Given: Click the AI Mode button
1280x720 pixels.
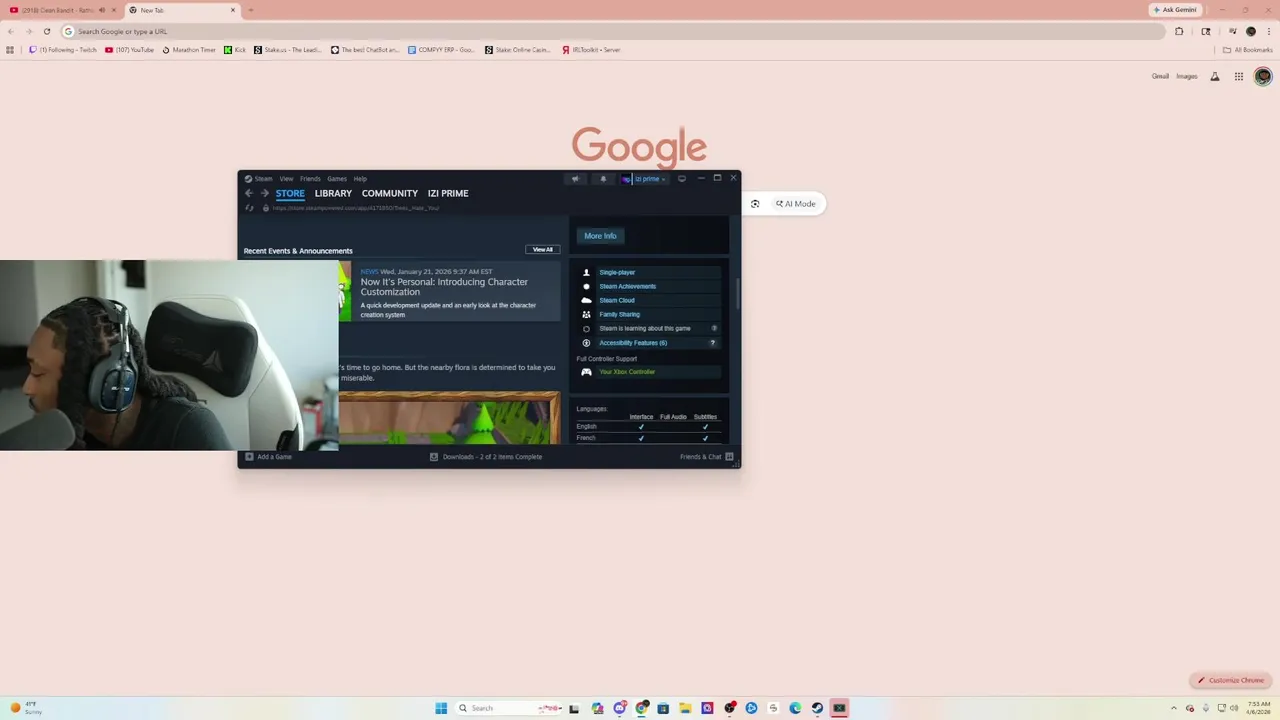Looking at the screenshot, I should pyautogui.click(x=796, y=204).
